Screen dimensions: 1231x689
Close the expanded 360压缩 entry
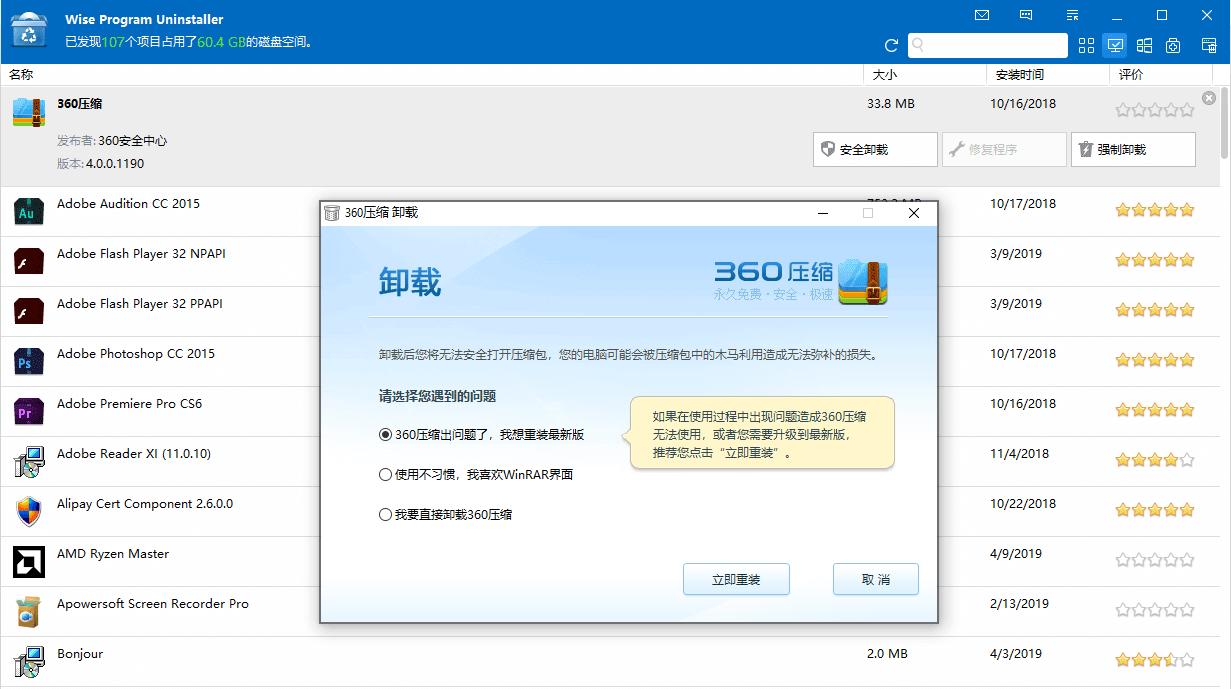pyautogui.click(x=1209, y=98)
